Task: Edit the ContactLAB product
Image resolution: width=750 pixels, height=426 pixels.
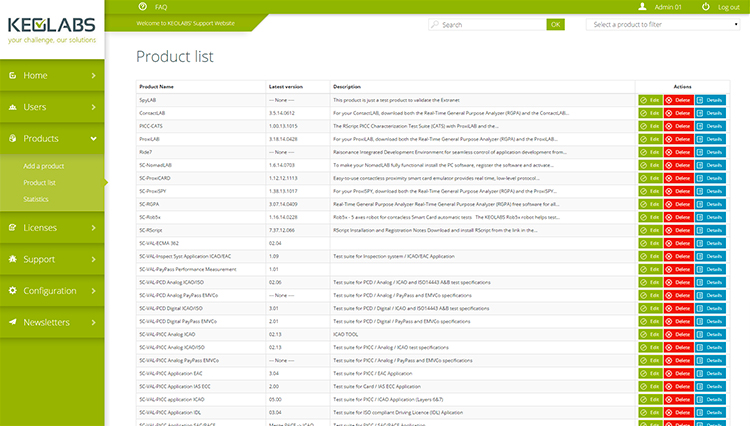Action: click(651, 113)
